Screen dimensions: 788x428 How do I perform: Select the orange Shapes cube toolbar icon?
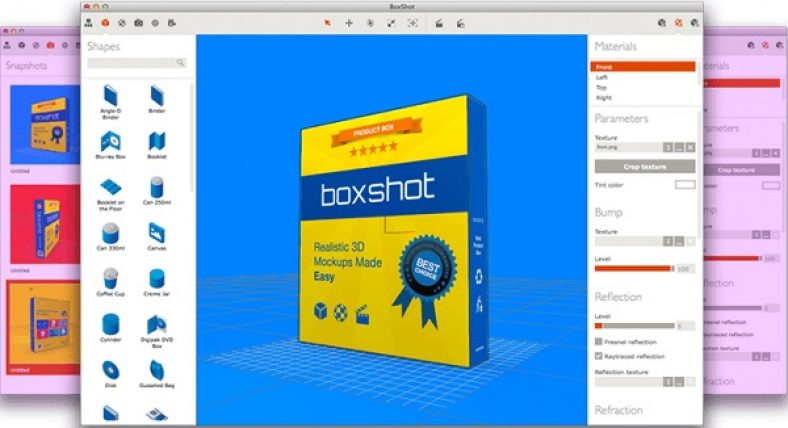tap(105, 23)
